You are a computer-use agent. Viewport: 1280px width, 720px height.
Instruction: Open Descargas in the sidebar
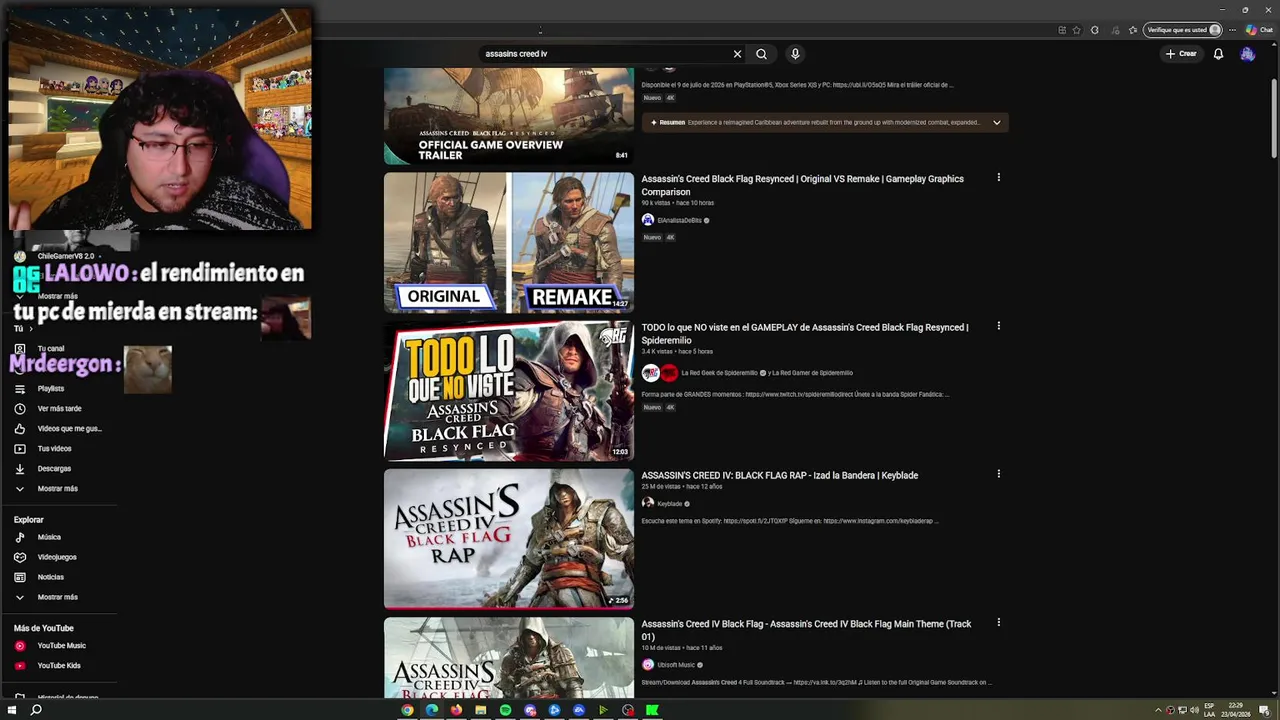coord(54,469)
